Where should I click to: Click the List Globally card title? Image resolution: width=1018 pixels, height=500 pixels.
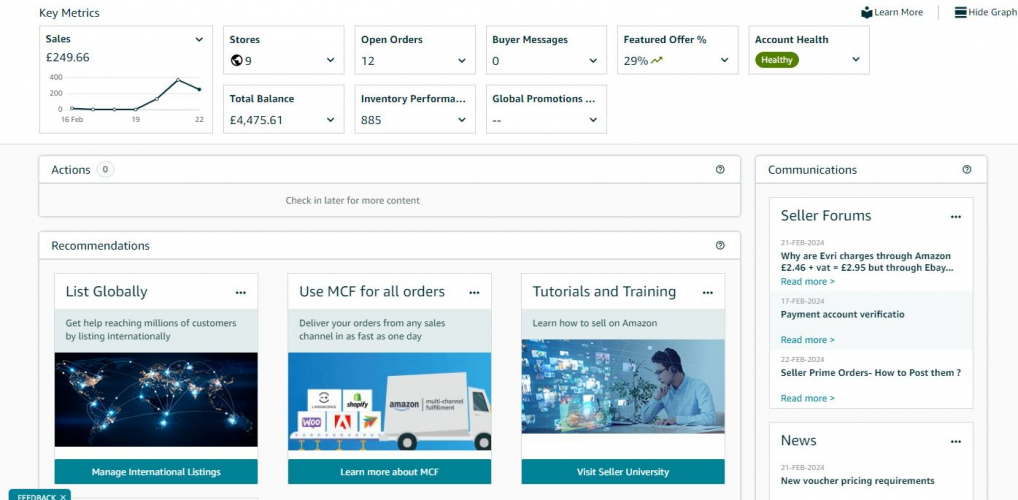click(106, 292)
